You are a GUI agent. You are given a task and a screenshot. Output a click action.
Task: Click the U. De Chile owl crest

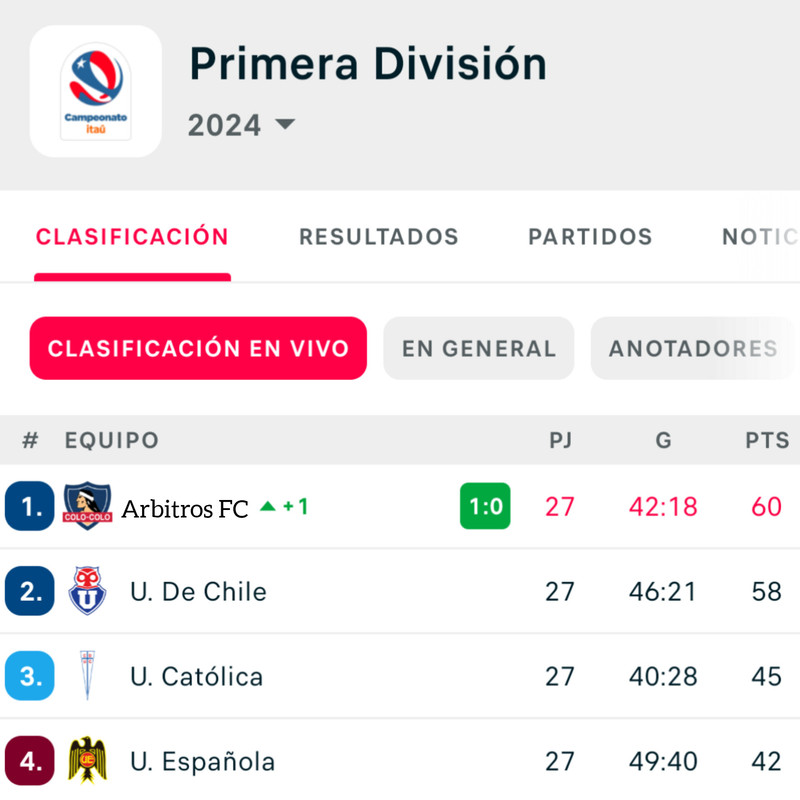87,590
